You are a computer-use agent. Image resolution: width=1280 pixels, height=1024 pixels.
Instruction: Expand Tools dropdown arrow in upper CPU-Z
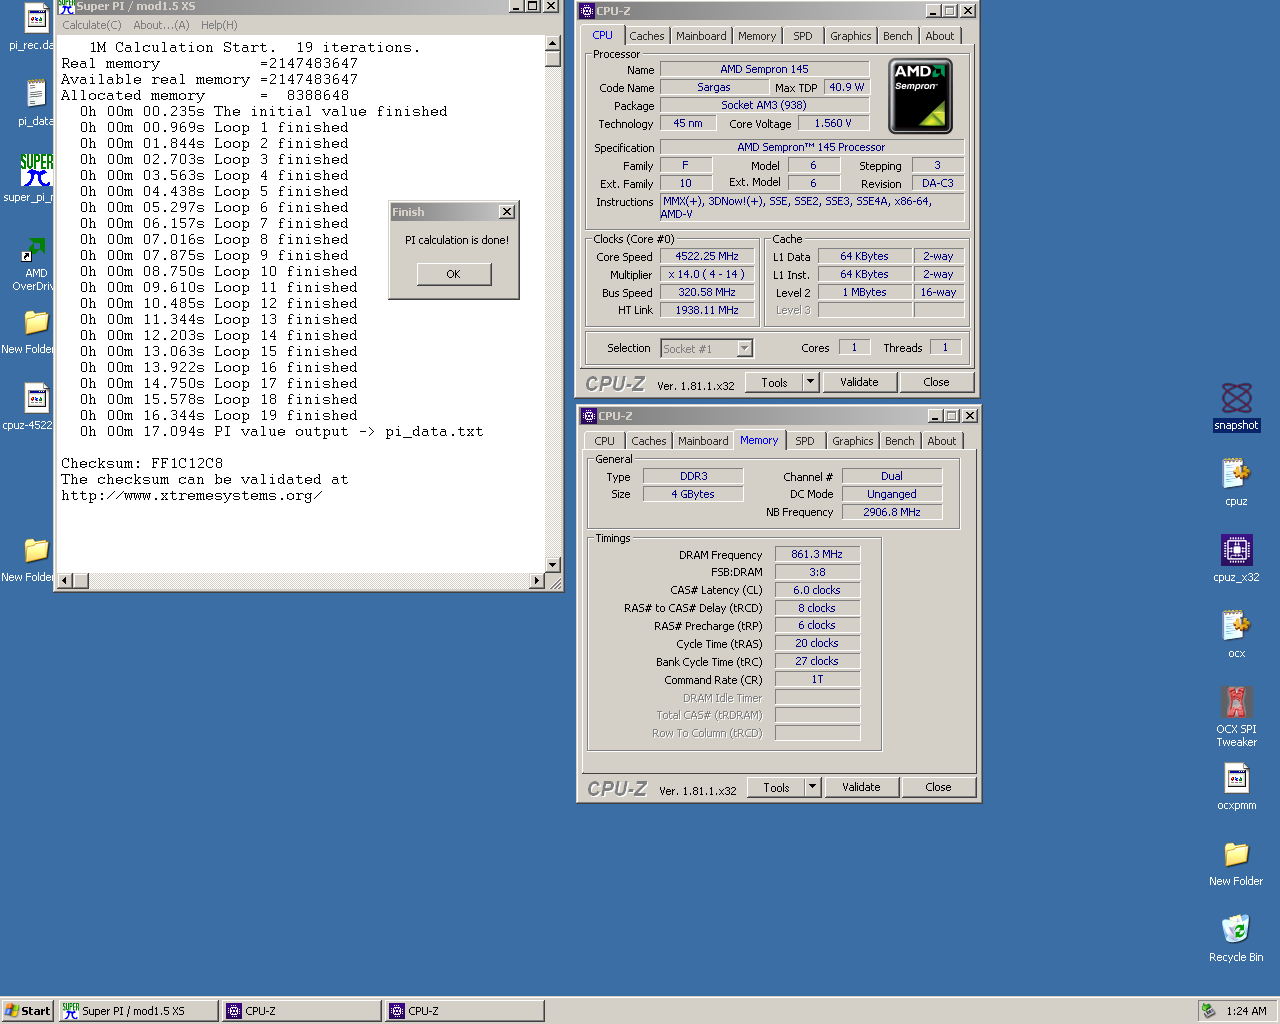(x=811, y=382)
